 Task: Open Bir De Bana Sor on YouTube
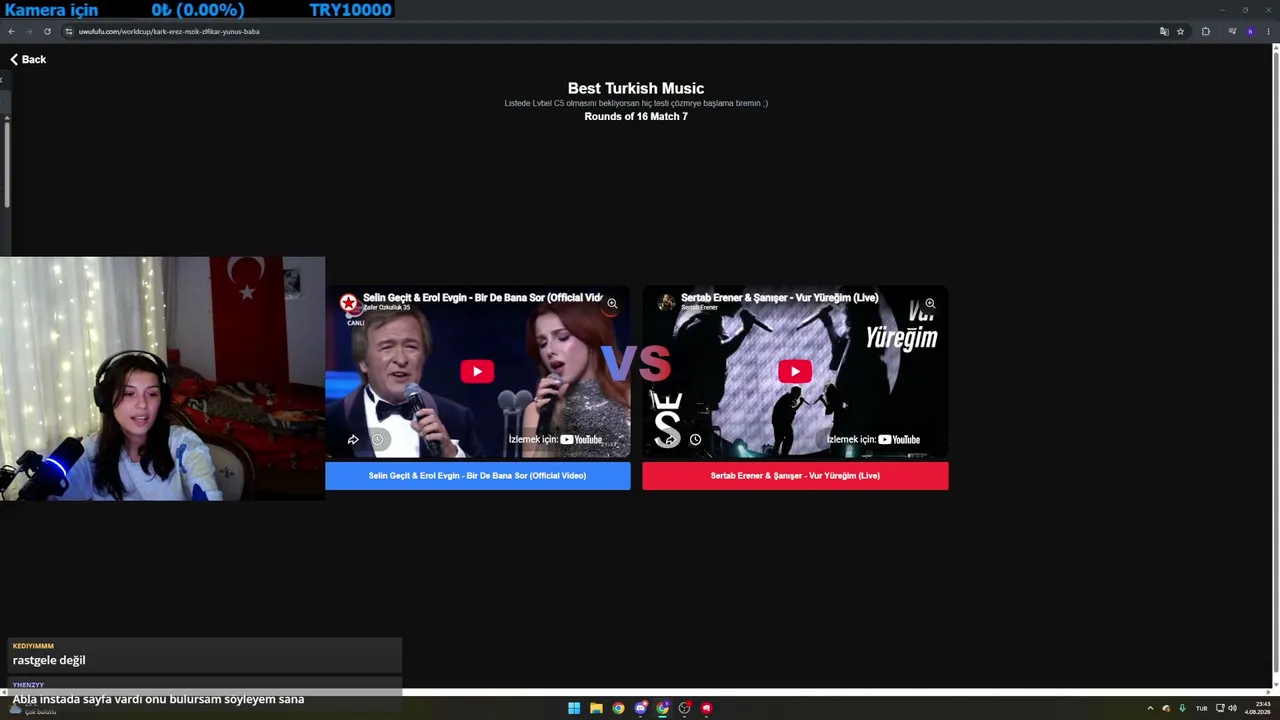tap(555, 440)
